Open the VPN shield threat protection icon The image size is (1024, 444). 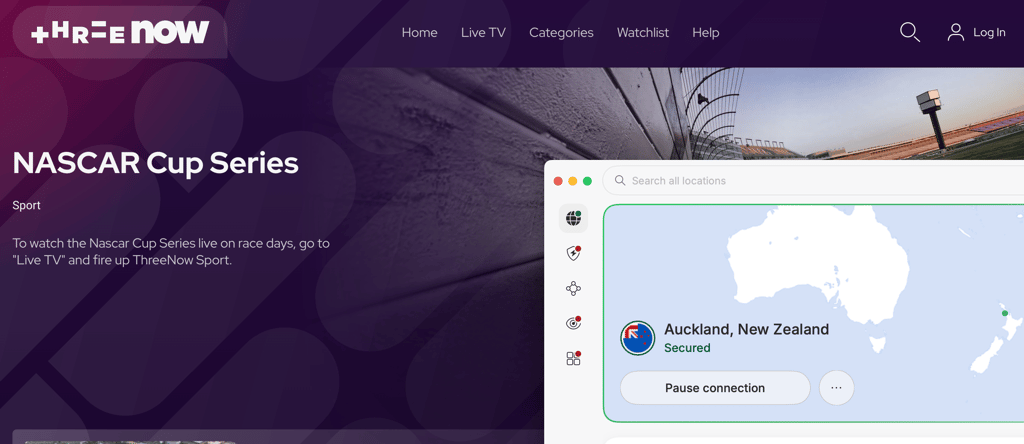point(573,253)
